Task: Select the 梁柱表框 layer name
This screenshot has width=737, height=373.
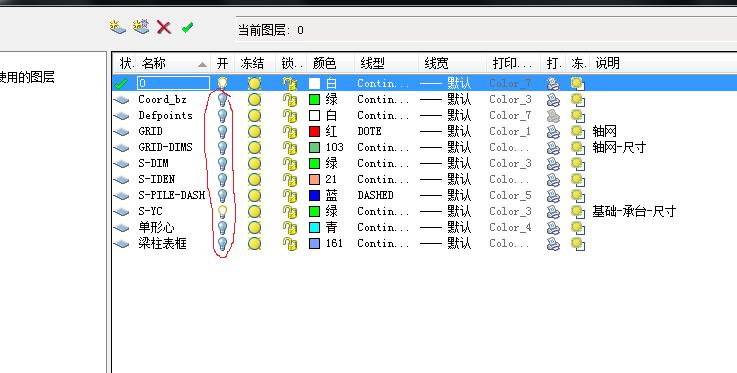Action: [x=162, y=243]
